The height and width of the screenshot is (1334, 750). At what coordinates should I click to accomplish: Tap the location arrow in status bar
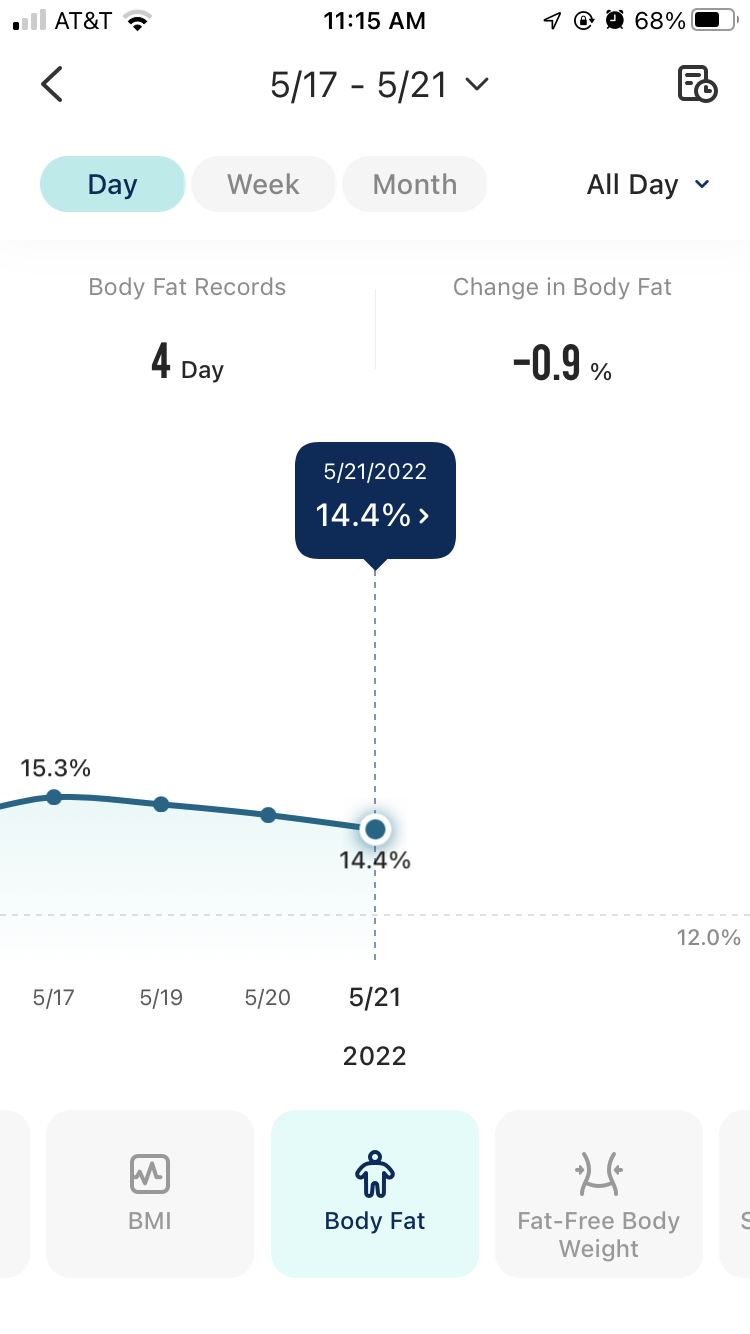pyautogui.click(x=552, y=21)
